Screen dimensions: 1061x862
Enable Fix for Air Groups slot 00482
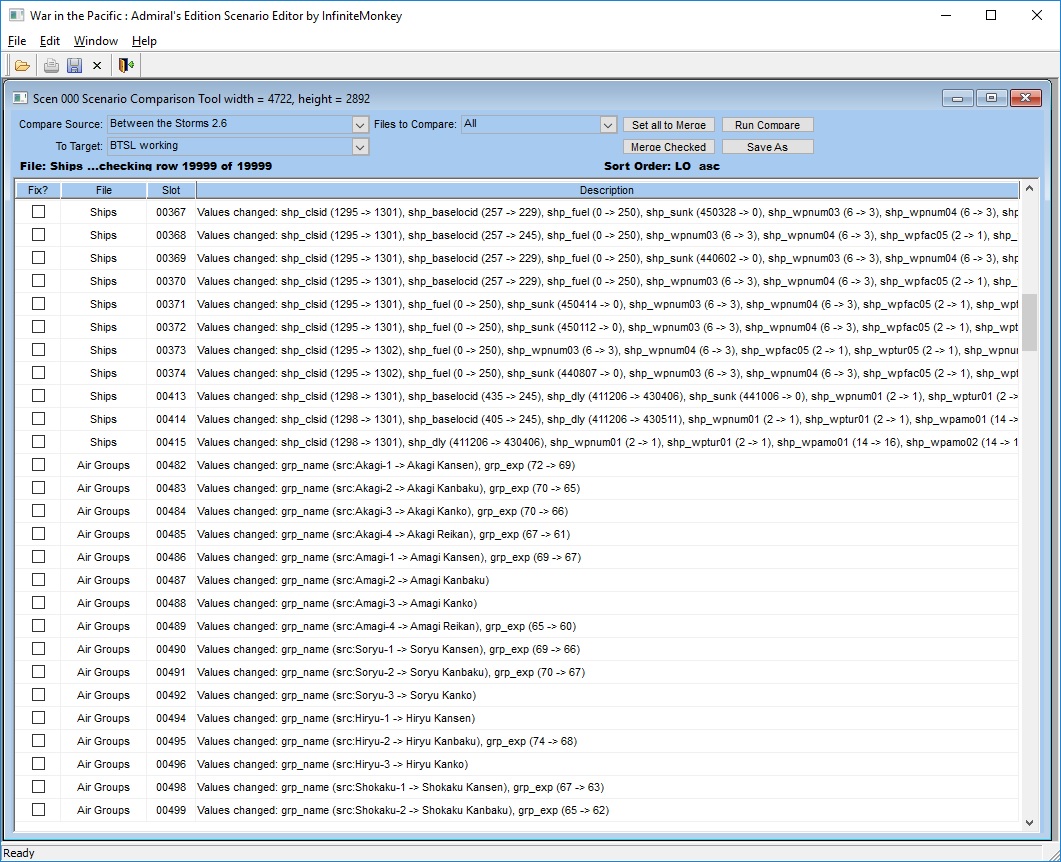point(39,465)
